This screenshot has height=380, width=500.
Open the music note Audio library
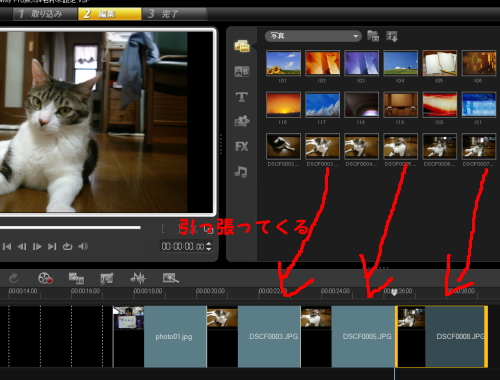(x=241, y=172)
